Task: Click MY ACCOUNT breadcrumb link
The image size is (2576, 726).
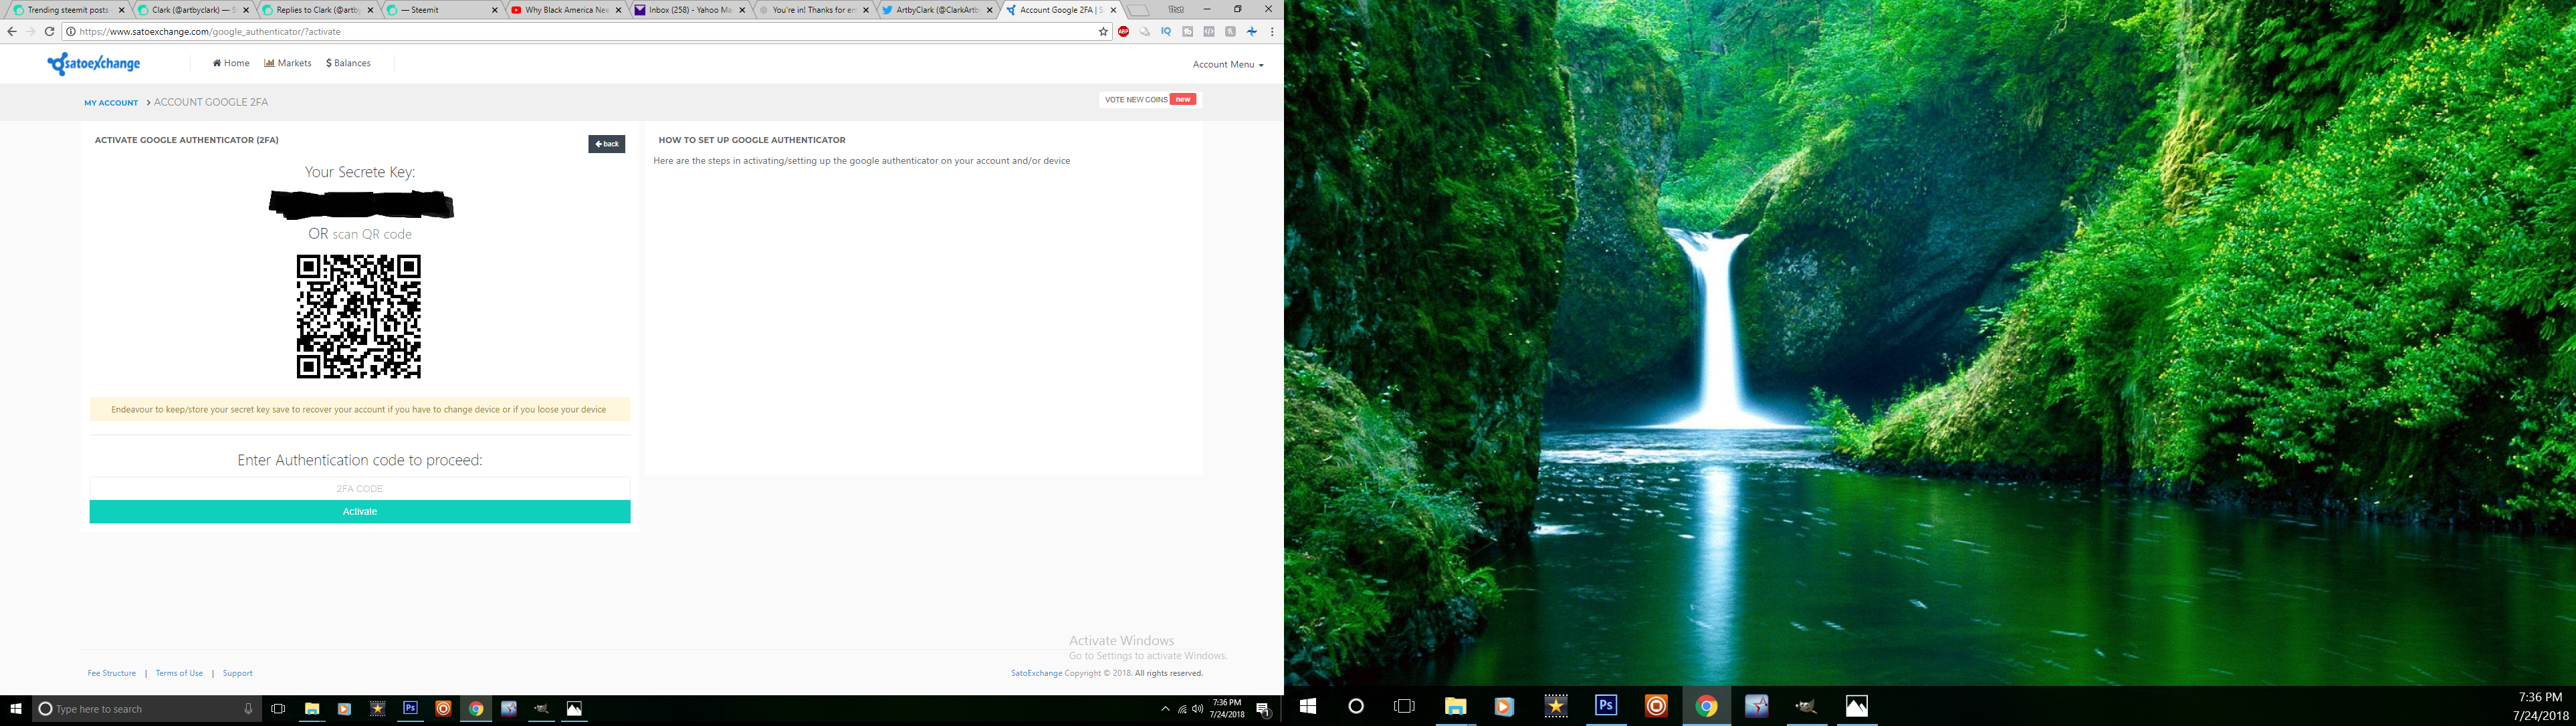Action: tap(111, 103)
